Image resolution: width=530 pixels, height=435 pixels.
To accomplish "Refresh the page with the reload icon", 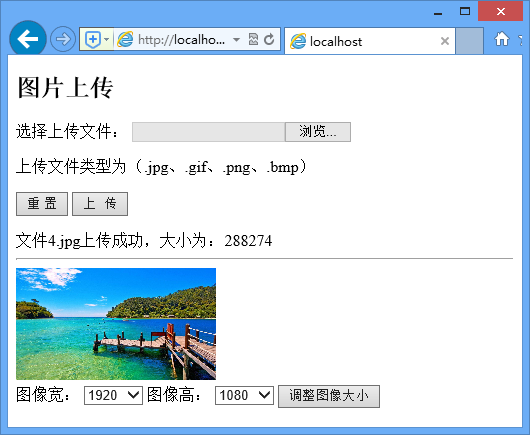I will 269,39.
